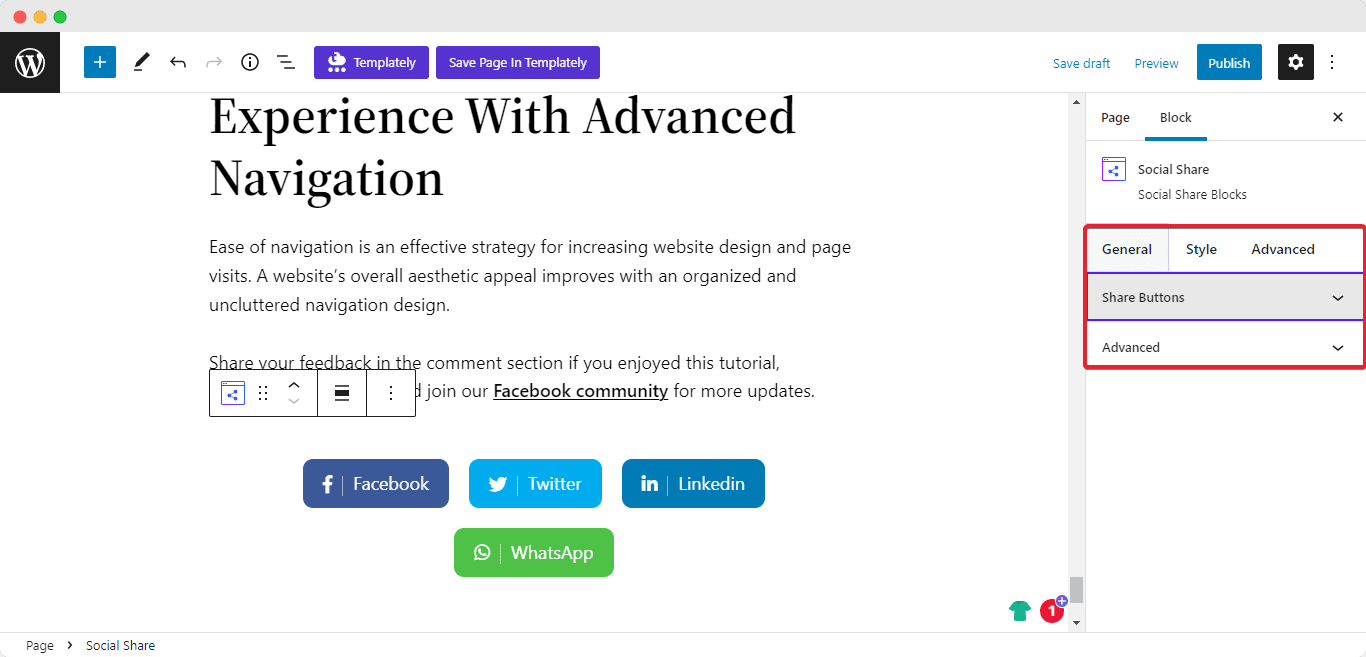1366x657 pixels.
Task: Open block toolbar more options
Action: [391, 393]
